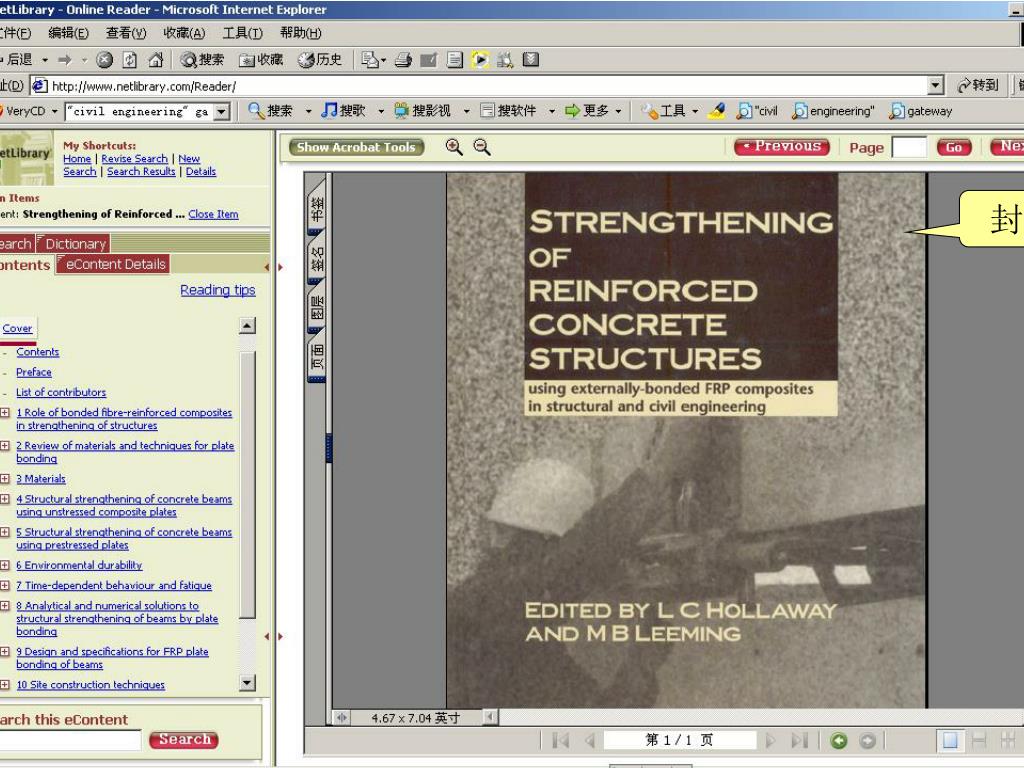
Task: Click the contents list scroll down arrow
Action: click(x=247, y=684)
